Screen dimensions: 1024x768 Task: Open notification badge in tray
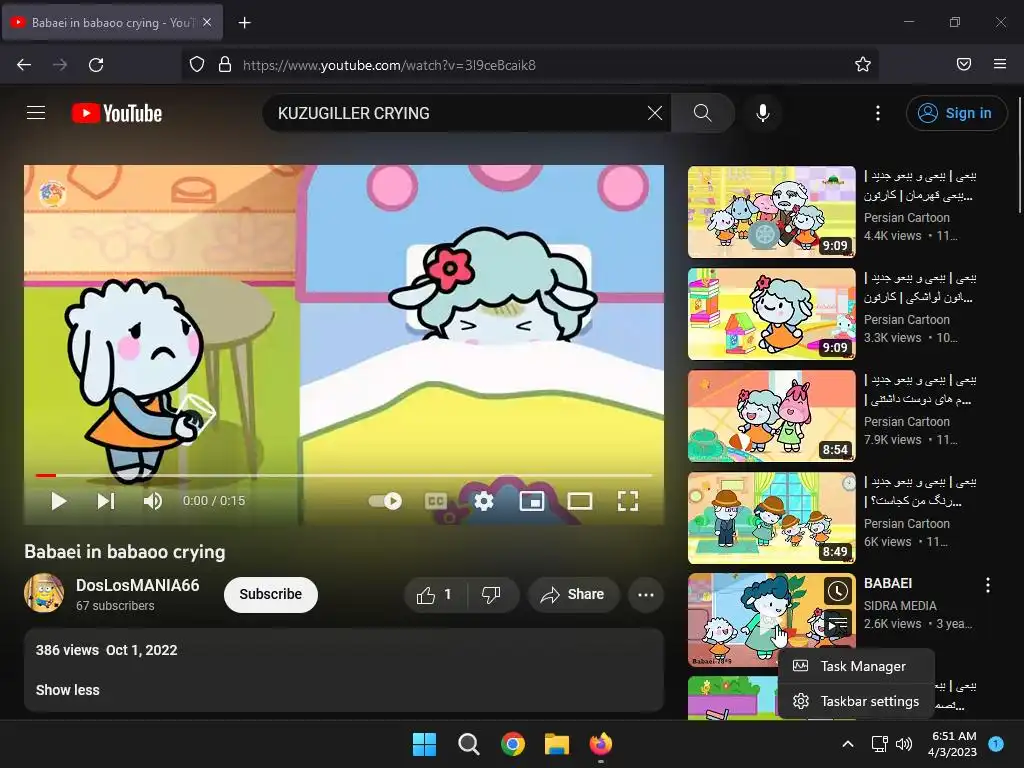pos(996,744)
